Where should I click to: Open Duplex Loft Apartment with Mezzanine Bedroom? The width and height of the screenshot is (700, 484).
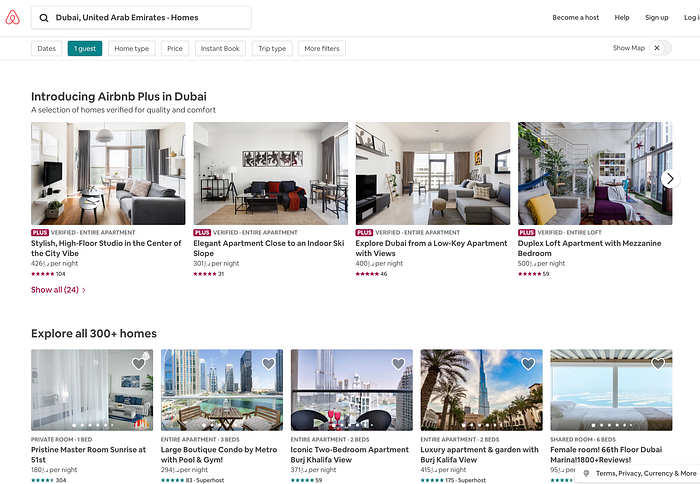[x=589, y=248]
